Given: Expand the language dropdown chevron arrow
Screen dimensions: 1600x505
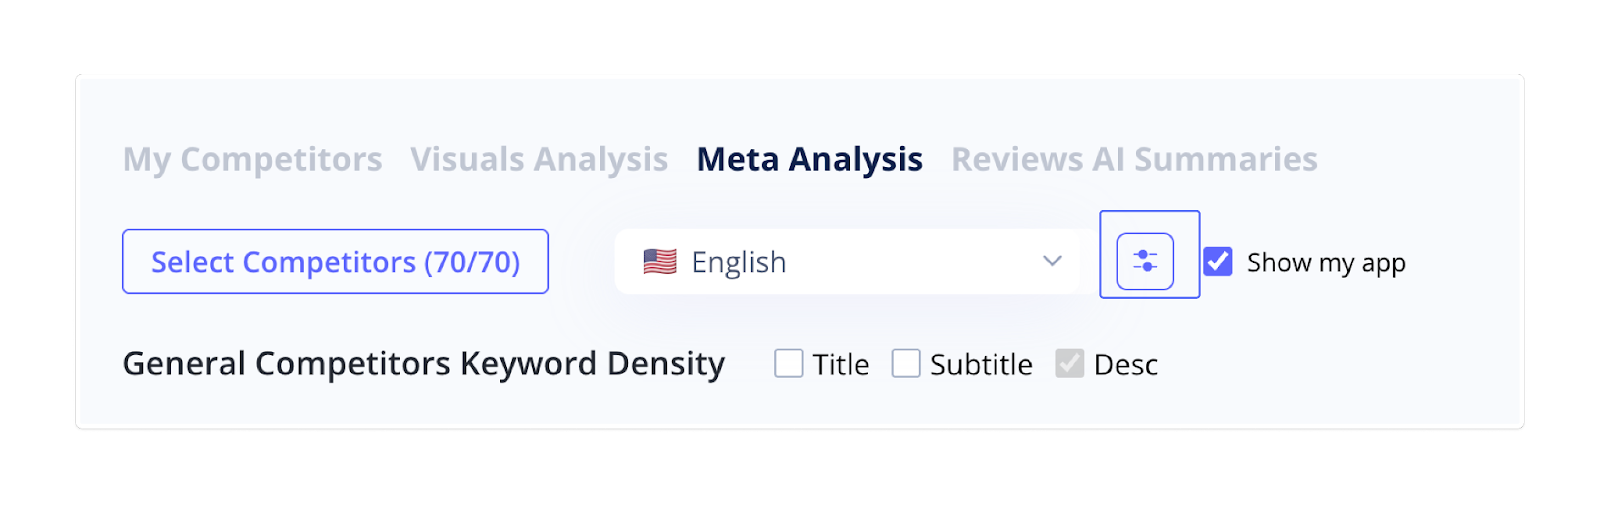Looking at the screenshot, I should (x=1052, y=262).
